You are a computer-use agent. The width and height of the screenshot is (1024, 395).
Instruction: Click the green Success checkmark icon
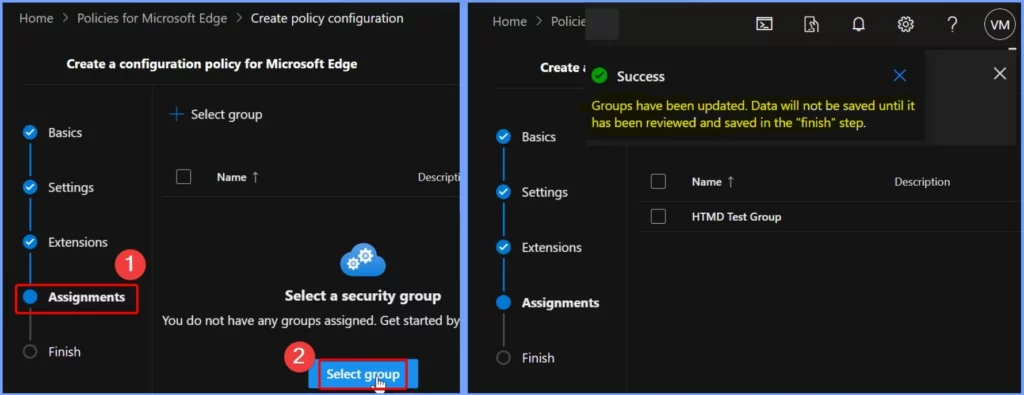pyautogui.click(x=599, y=76)
